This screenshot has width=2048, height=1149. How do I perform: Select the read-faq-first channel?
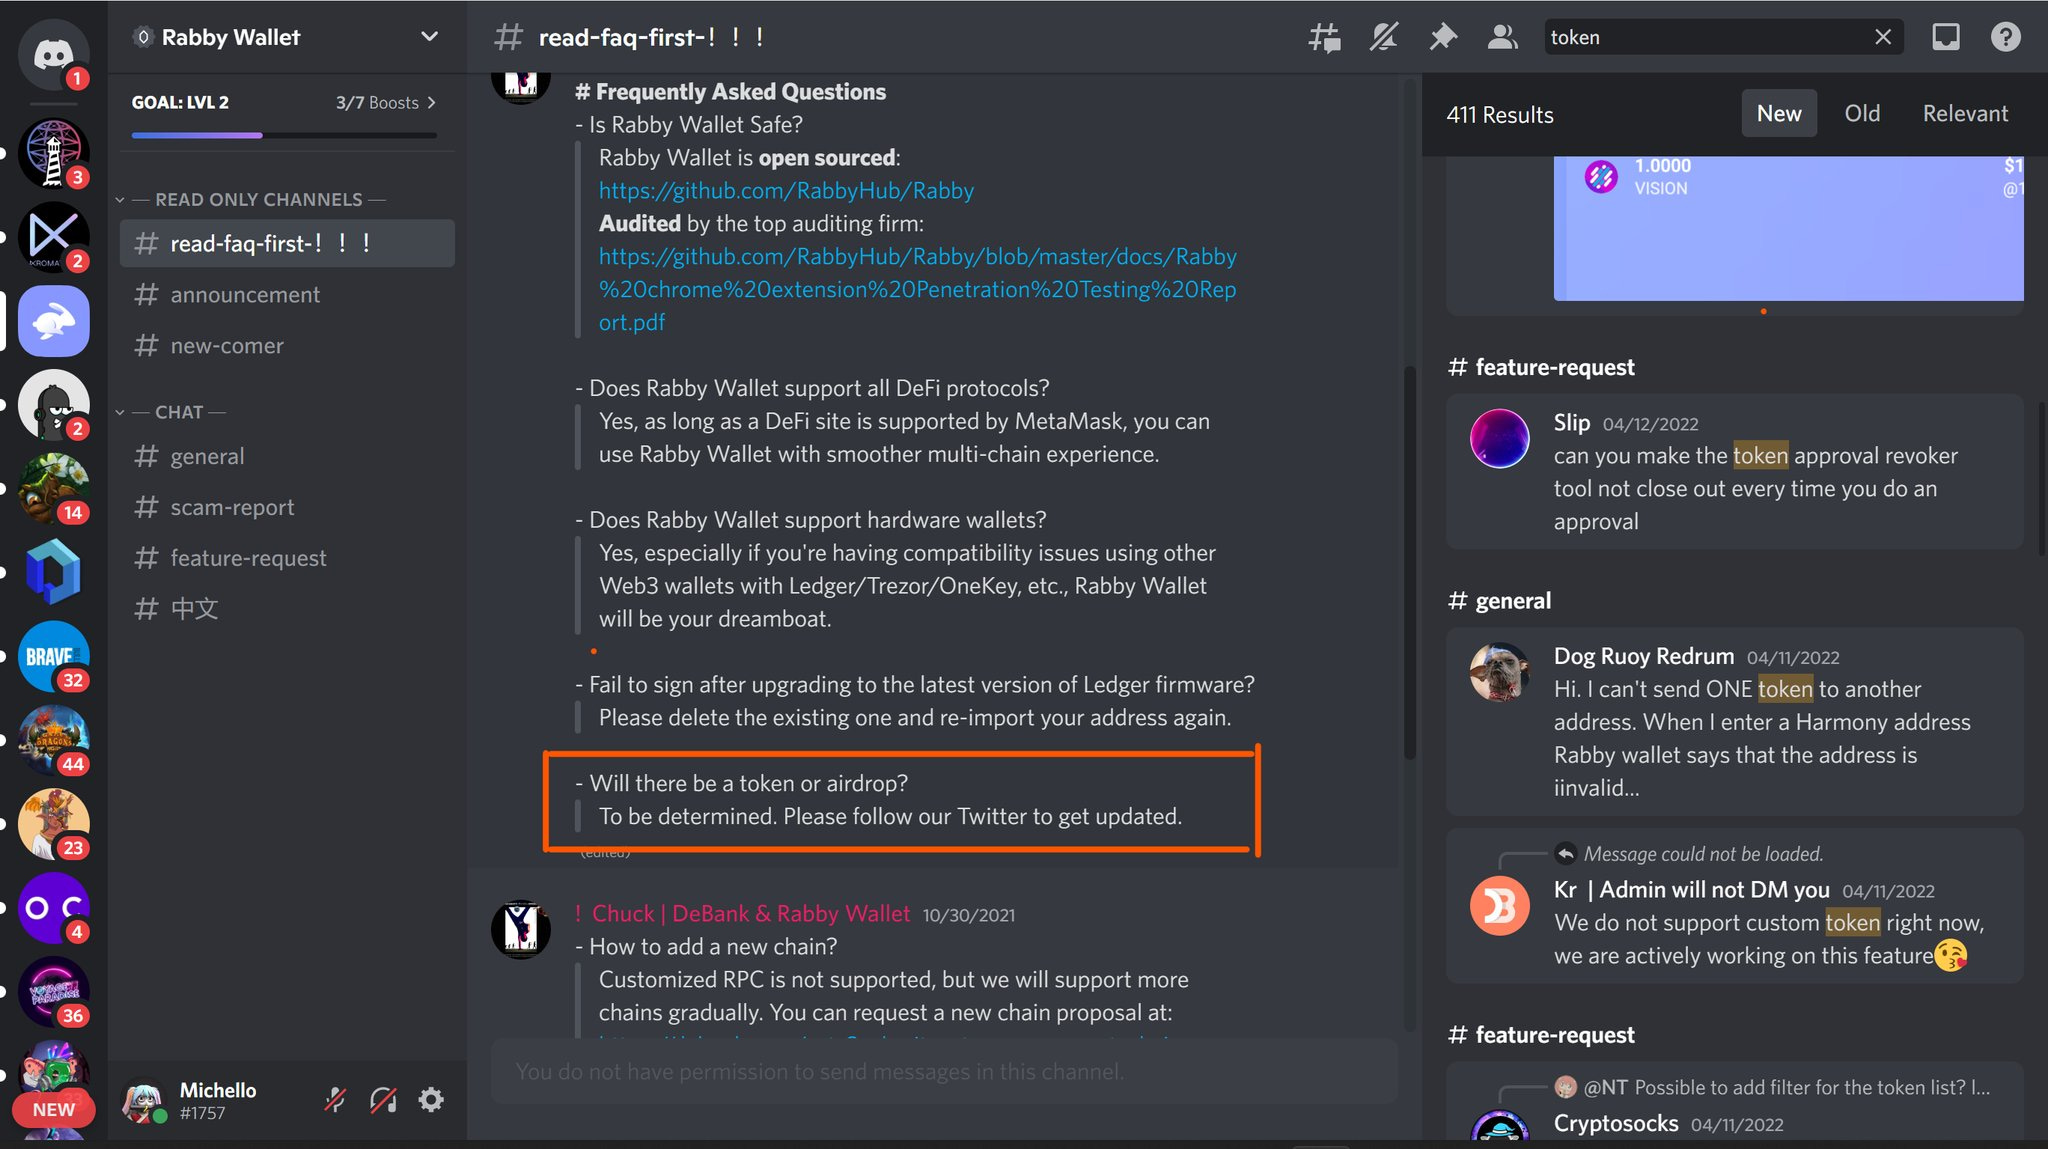coord(287,243)
